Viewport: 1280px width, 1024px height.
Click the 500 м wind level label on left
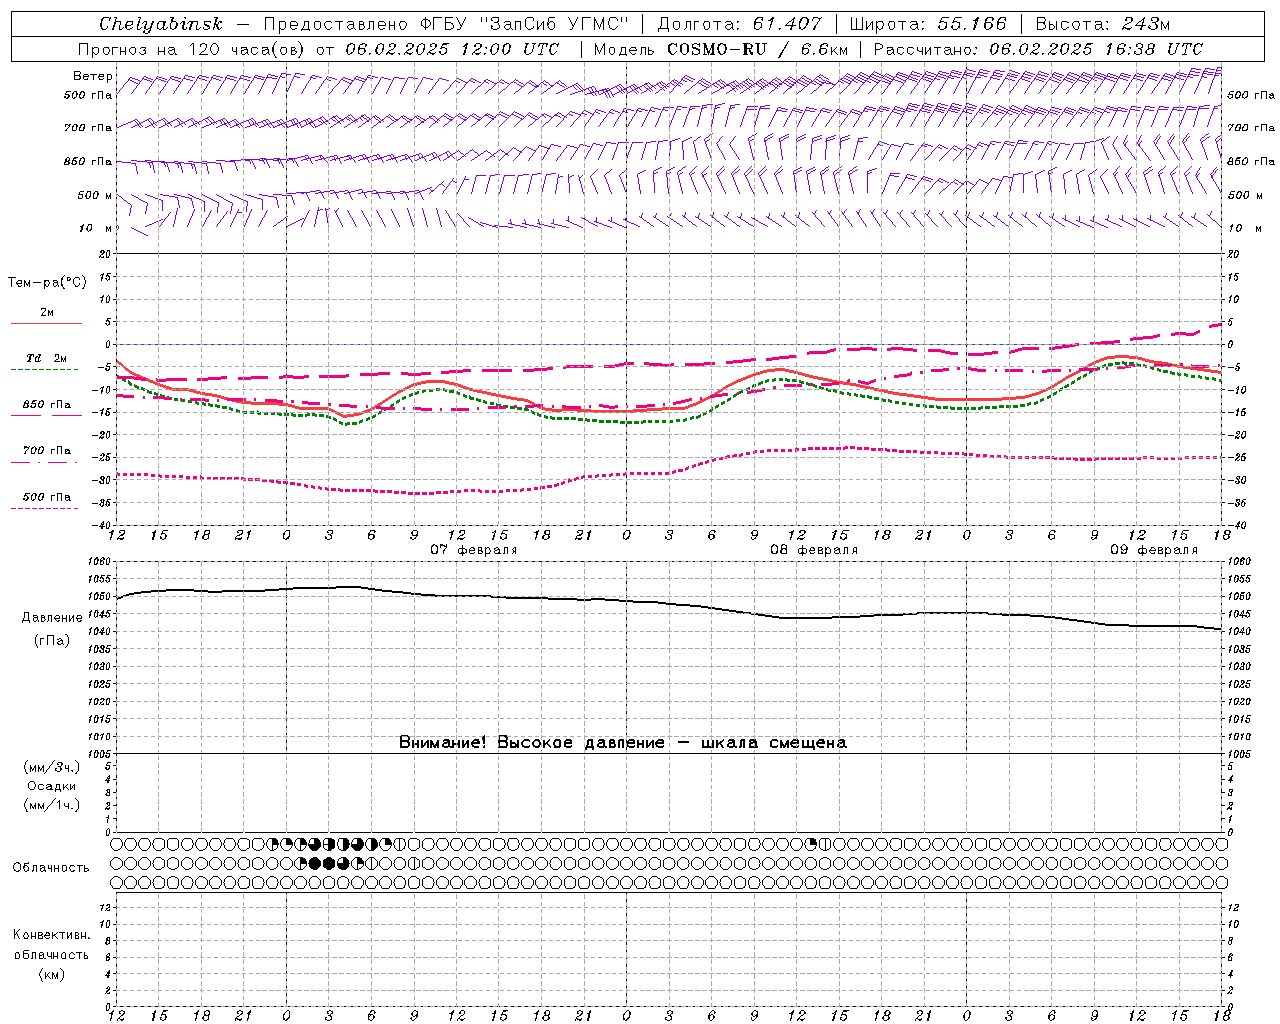click(x=95, y=195)
